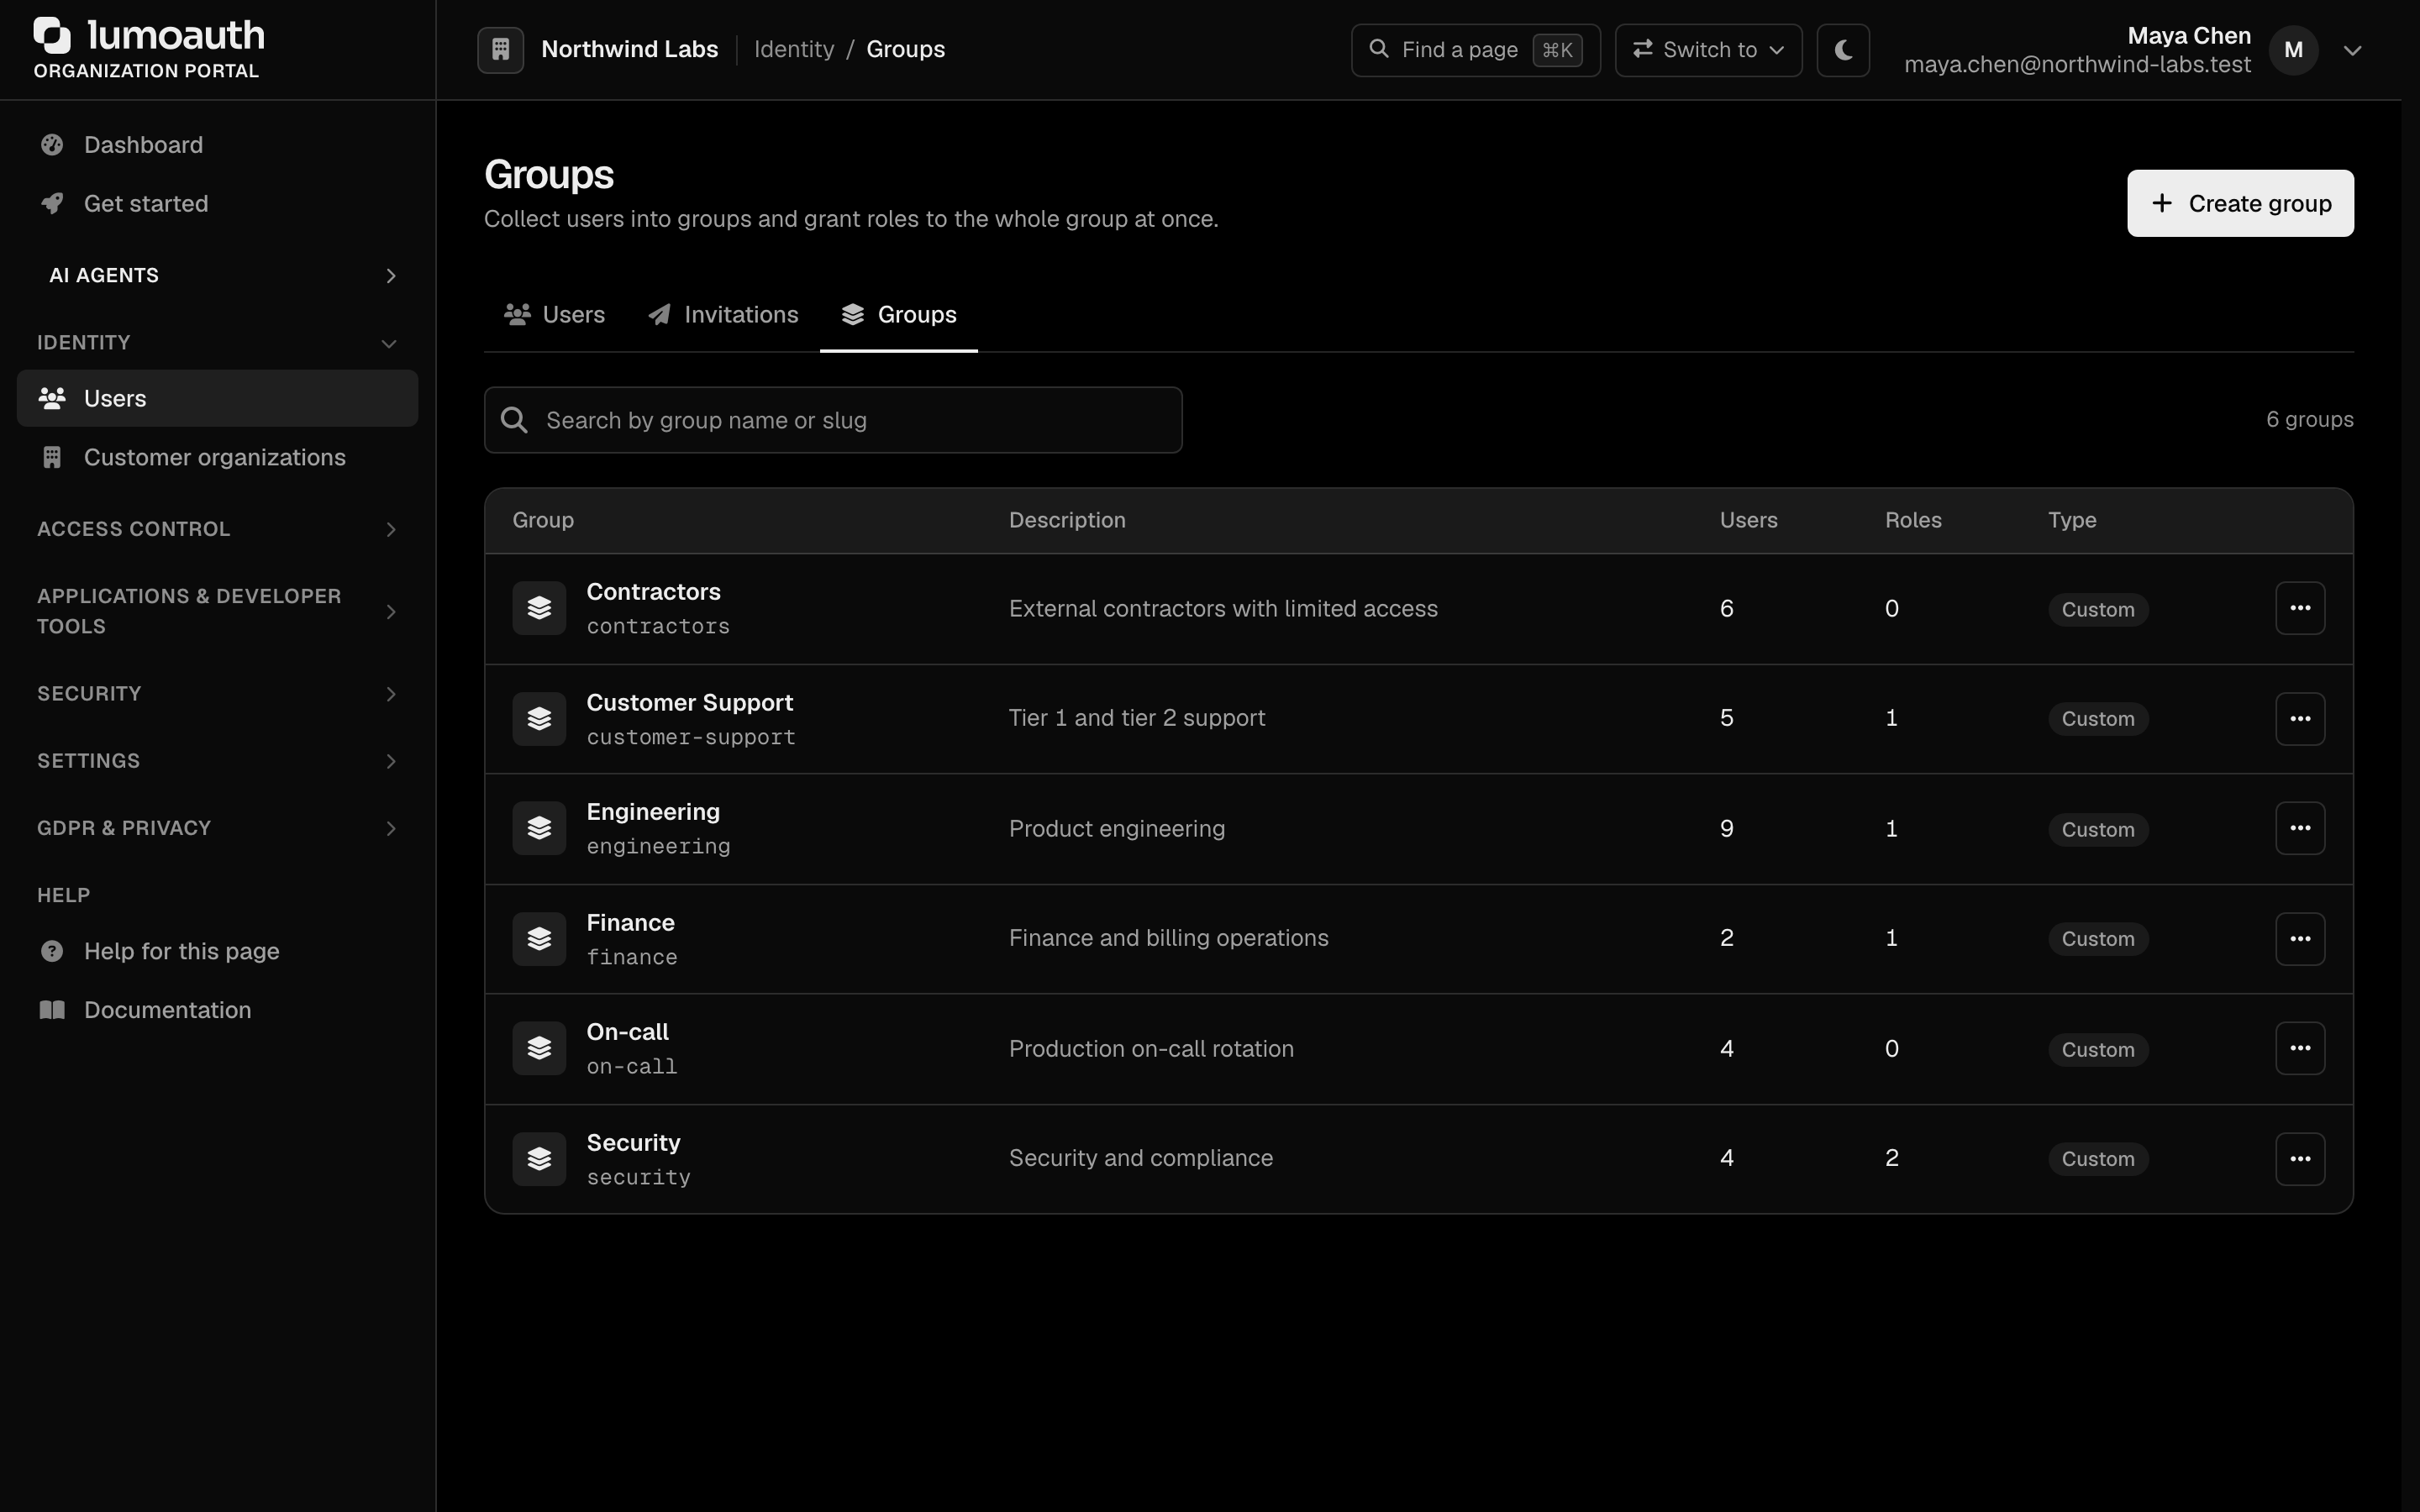Click the Finance group layers icon
Image resolution: width=2420 pixels, height=1512 pixels.
pos(539,939)
